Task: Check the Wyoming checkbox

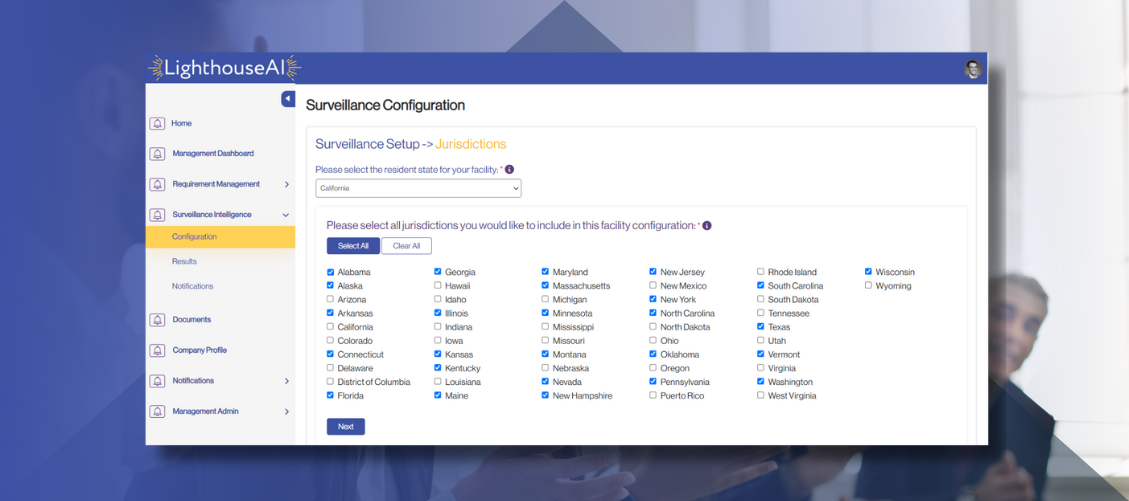Action: coord(868,286)
